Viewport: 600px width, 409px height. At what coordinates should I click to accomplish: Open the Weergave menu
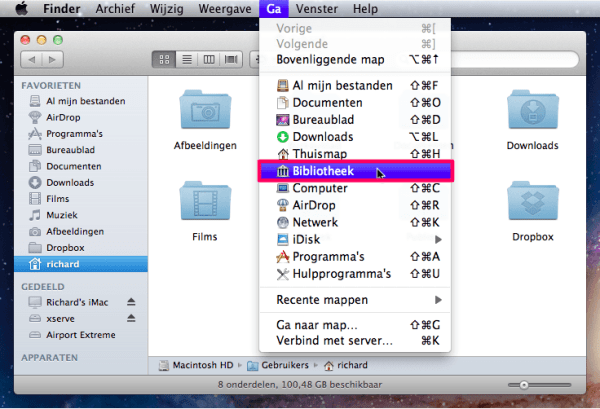(225, 8)
